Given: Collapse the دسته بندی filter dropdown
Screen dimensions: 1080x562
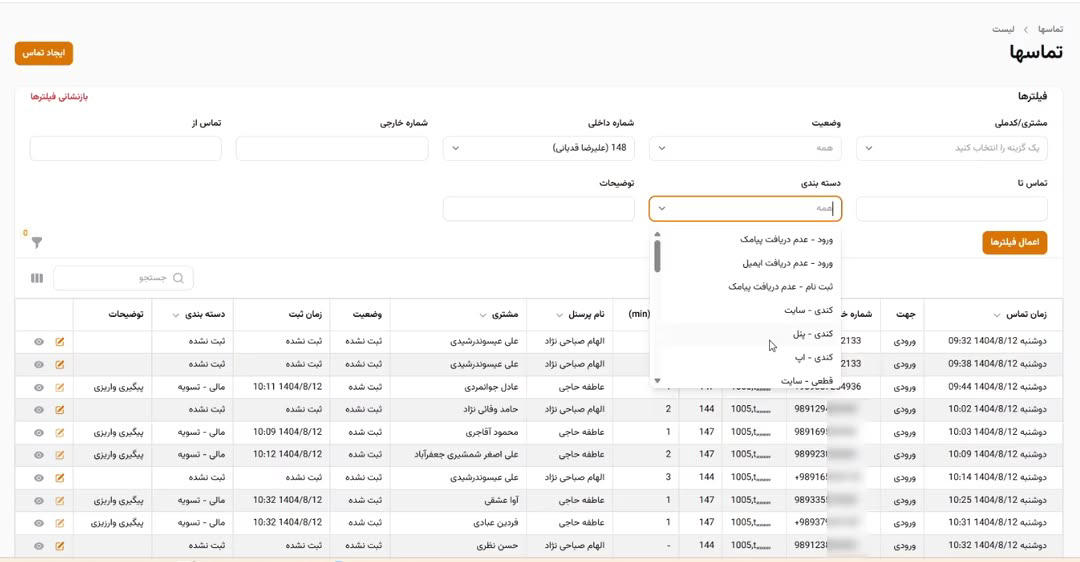Looking at the screenshot, I should [662, 208].
